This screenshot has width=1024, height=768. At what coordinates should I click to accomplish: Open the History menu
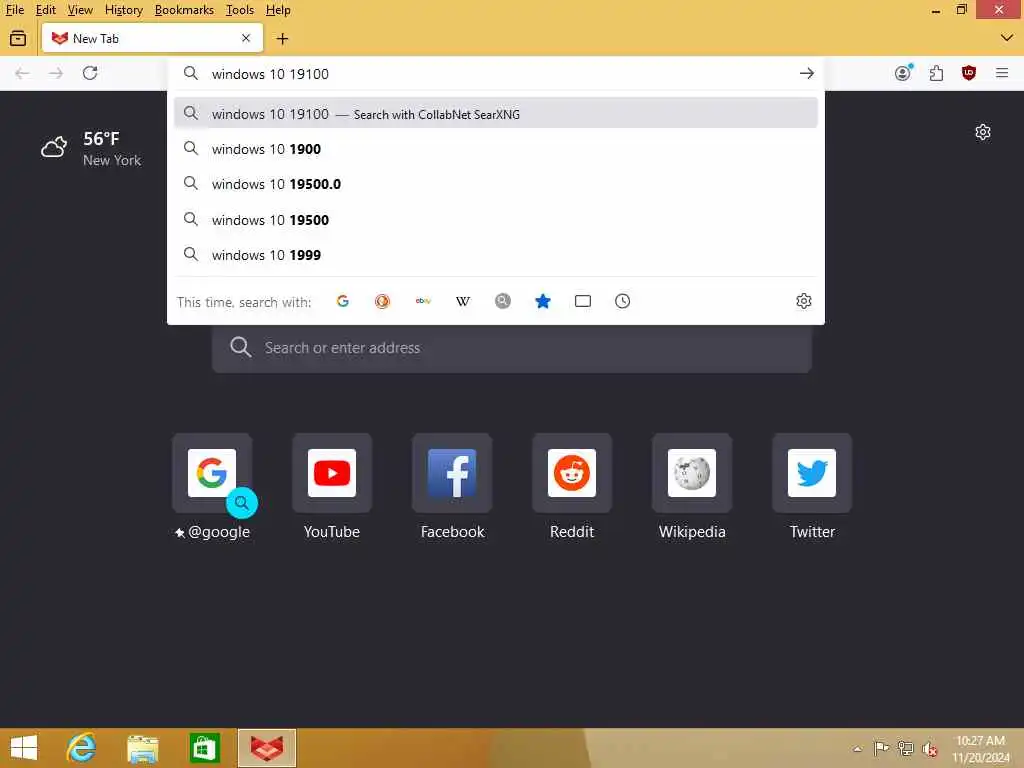click(123, 10)
